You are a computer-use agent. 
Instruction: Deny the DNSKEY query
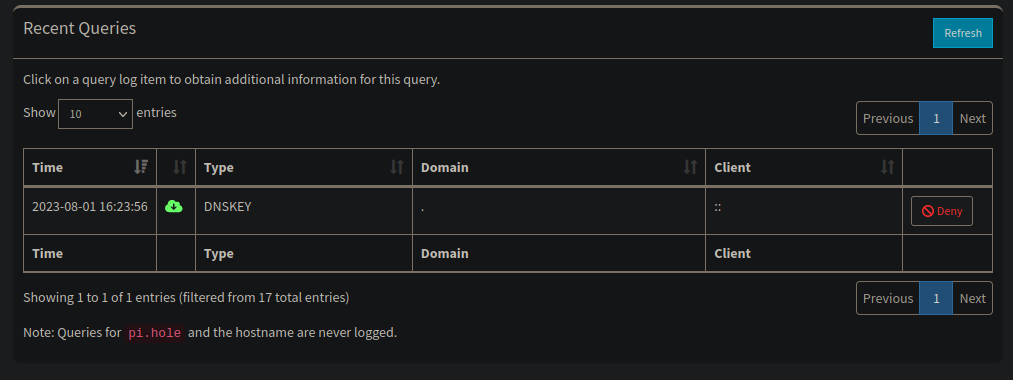point(941,211)
